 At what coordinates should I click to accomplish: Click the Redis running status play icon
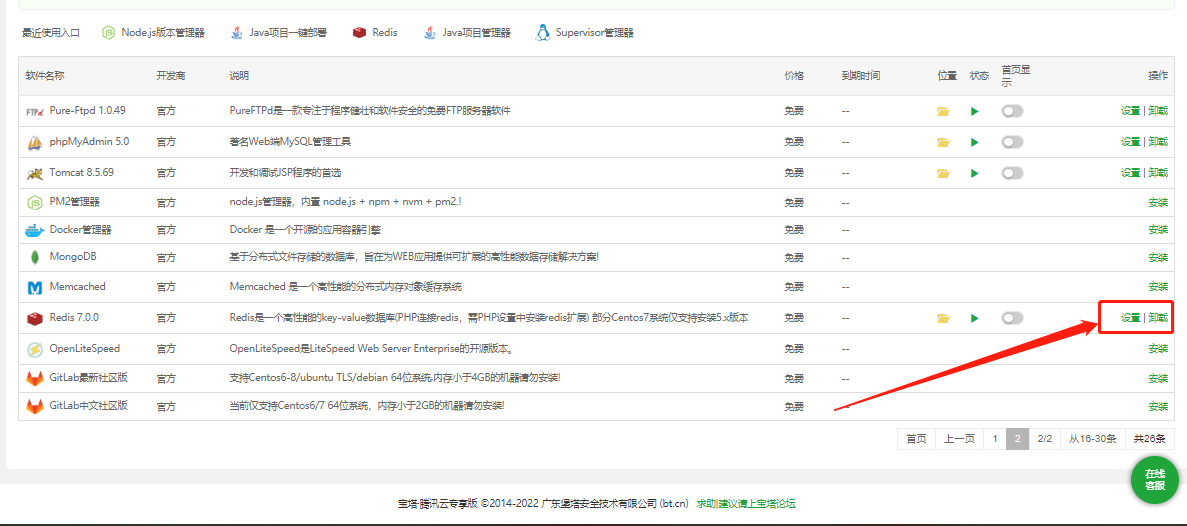(x=975, y=319)
